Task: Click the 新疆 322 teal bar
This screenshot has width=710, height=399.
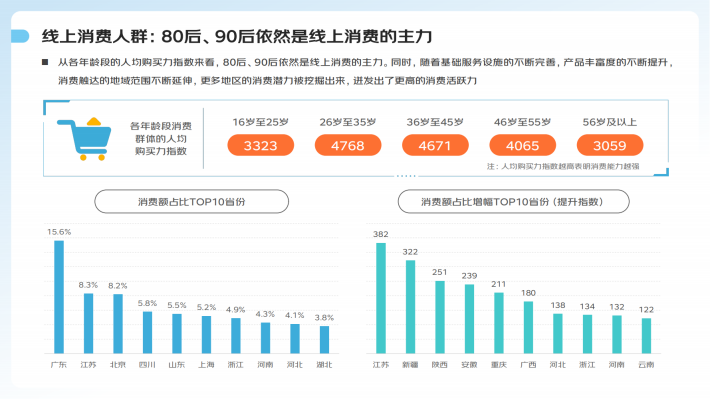Action: click(x=410, y=307)
